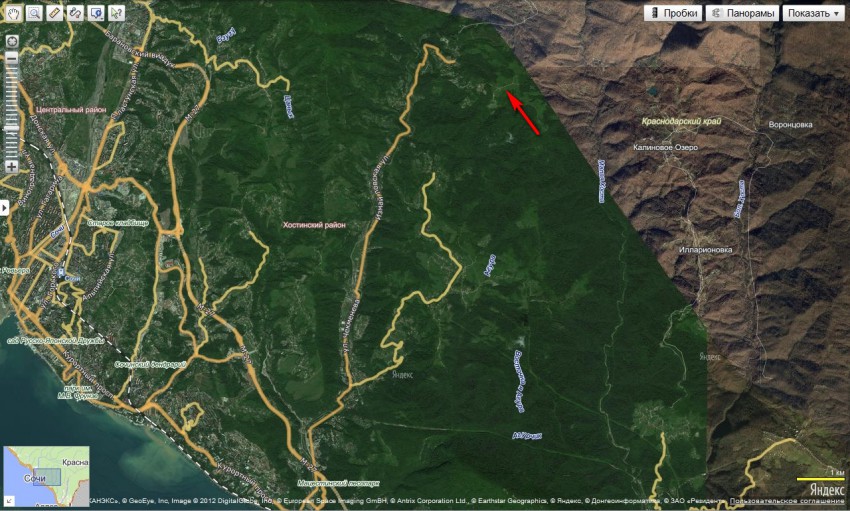Click the Сочи train station marker

coord(63,272)
